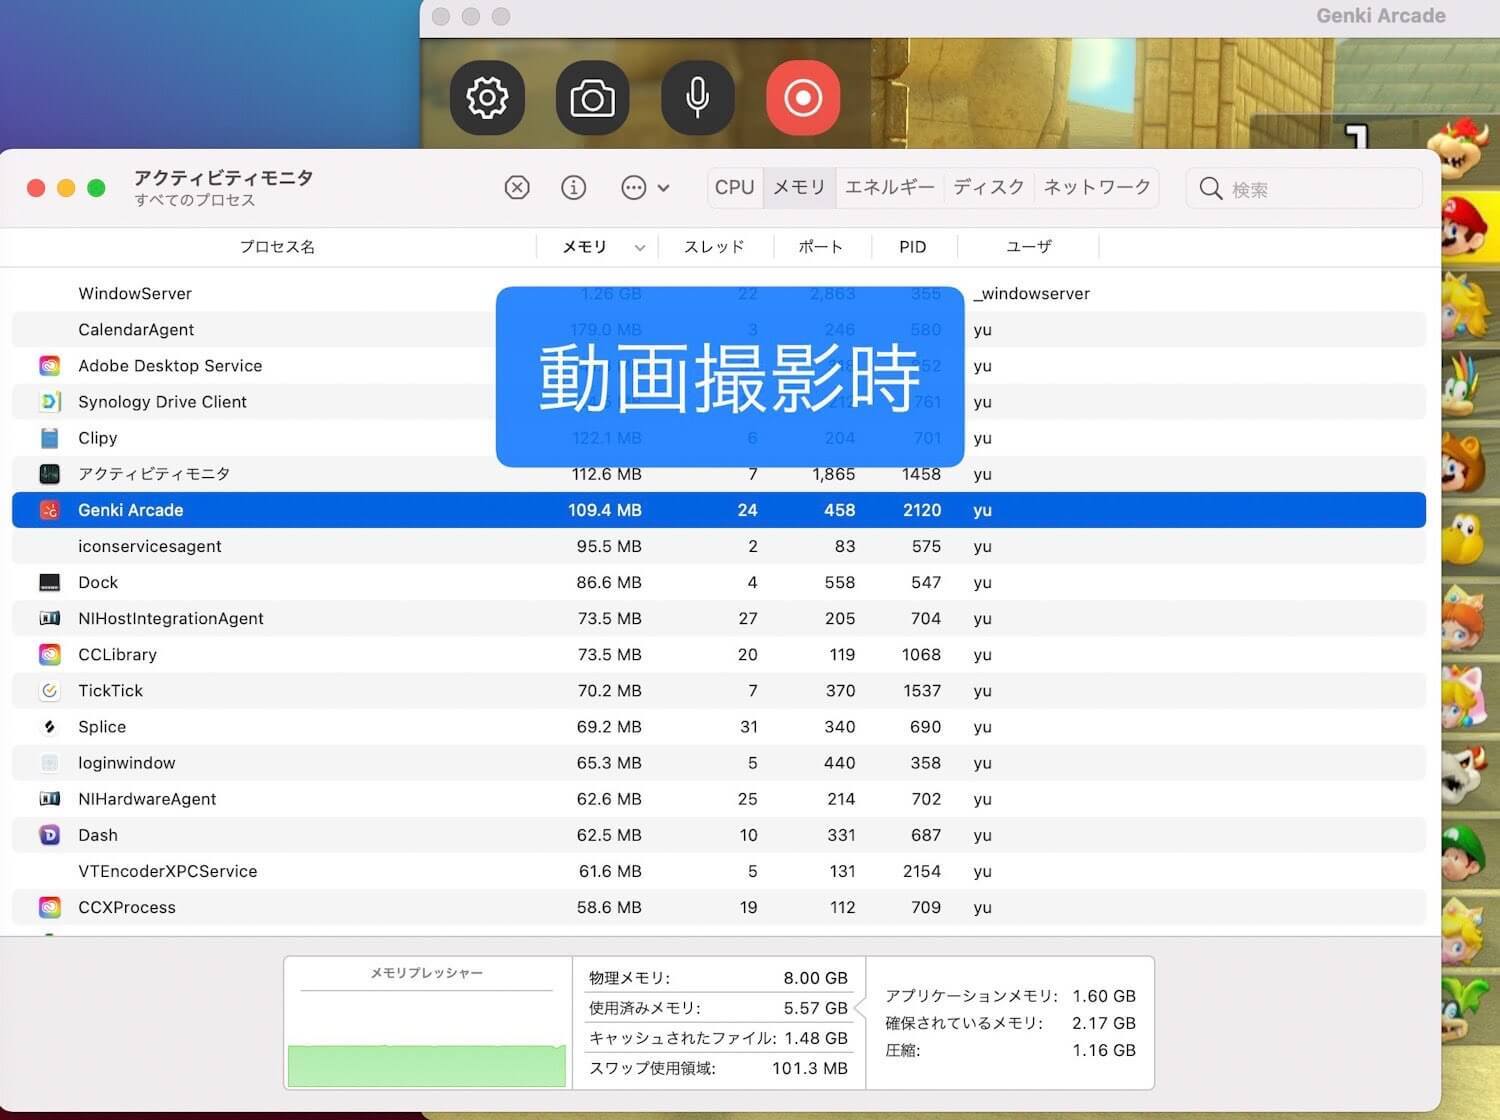Switch to the CPU tab
This screenshot has height=1120, width=1500.
735,187
